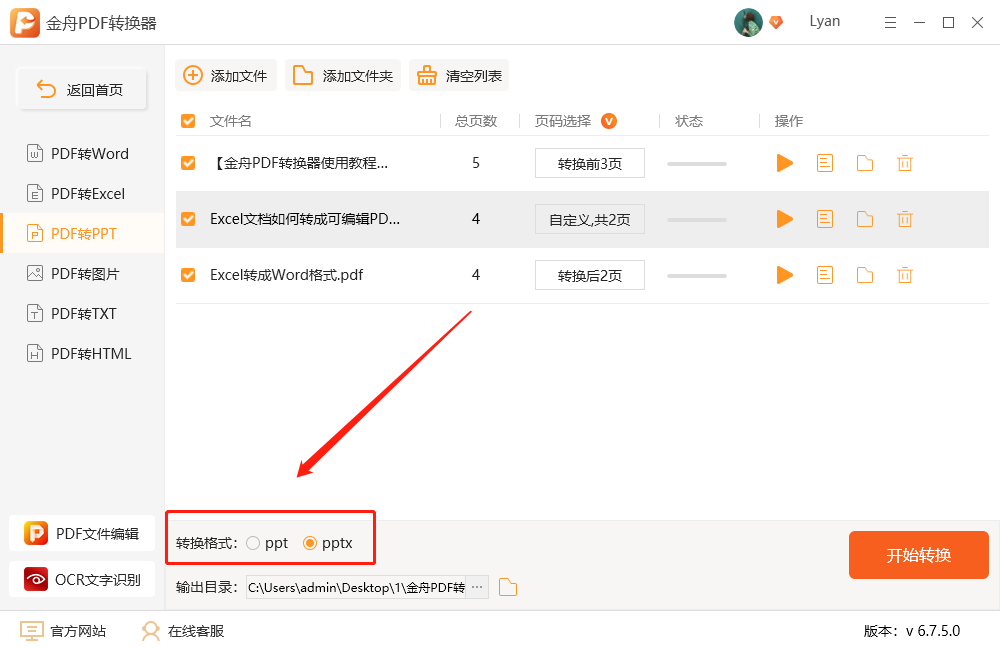
Task: Click file name Excel转成Word格式.pdf
Action: (x=286, y=275)
